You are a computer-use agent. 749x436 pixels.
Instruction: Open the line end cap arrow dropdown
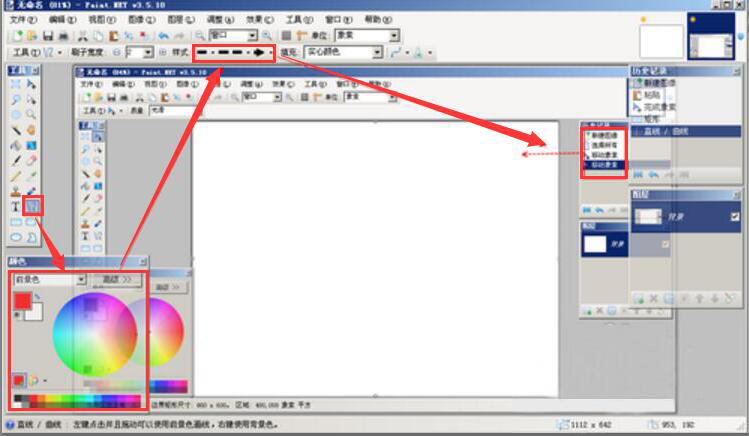[262, 53]
